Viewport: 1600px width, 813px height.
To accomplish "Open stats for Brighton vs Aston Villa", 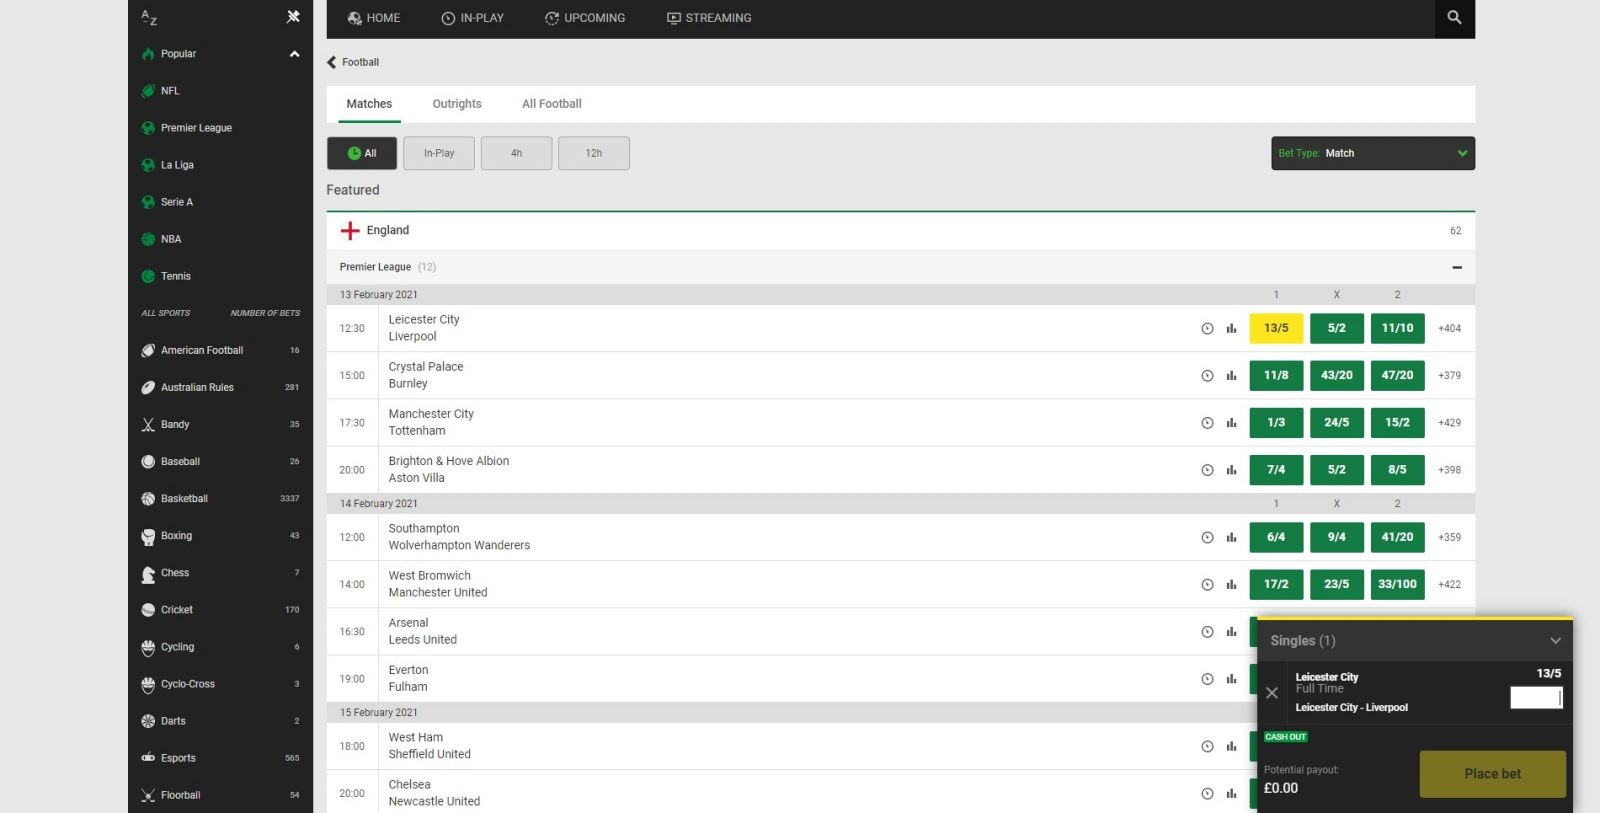I will point(1231,469).
